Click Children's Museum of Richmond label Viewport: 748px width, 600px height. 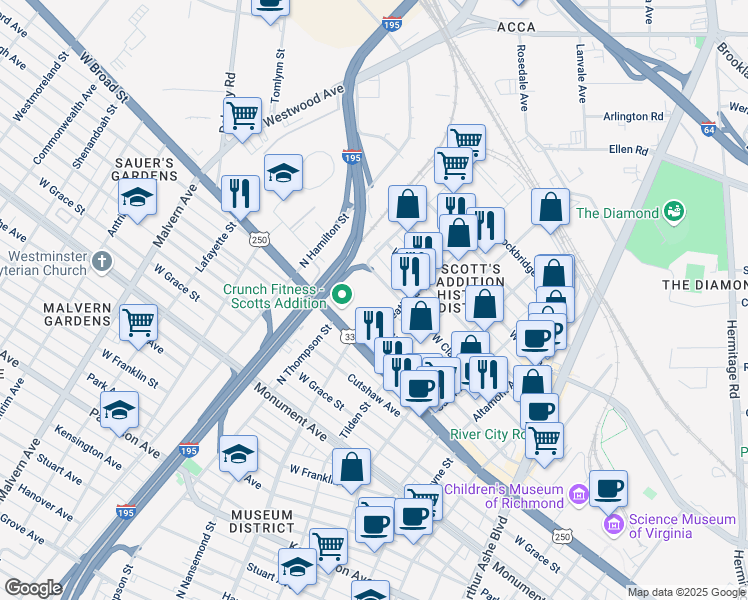tap(504, 496)
